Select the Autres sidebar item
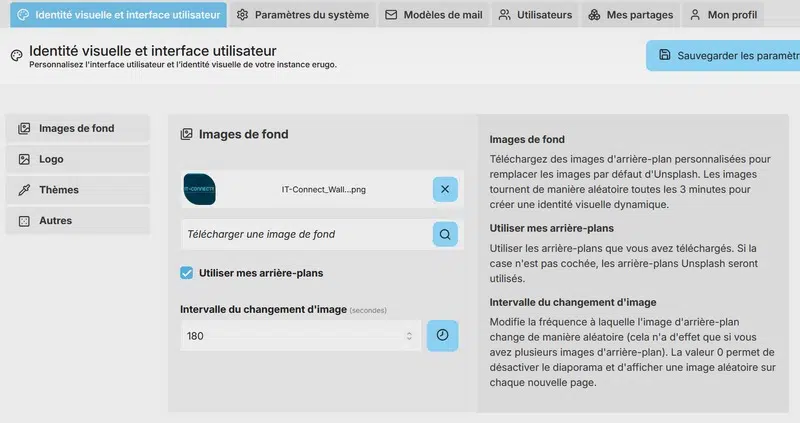The height and width of the screenshot is (423, 800). click(x=78, y=220)
